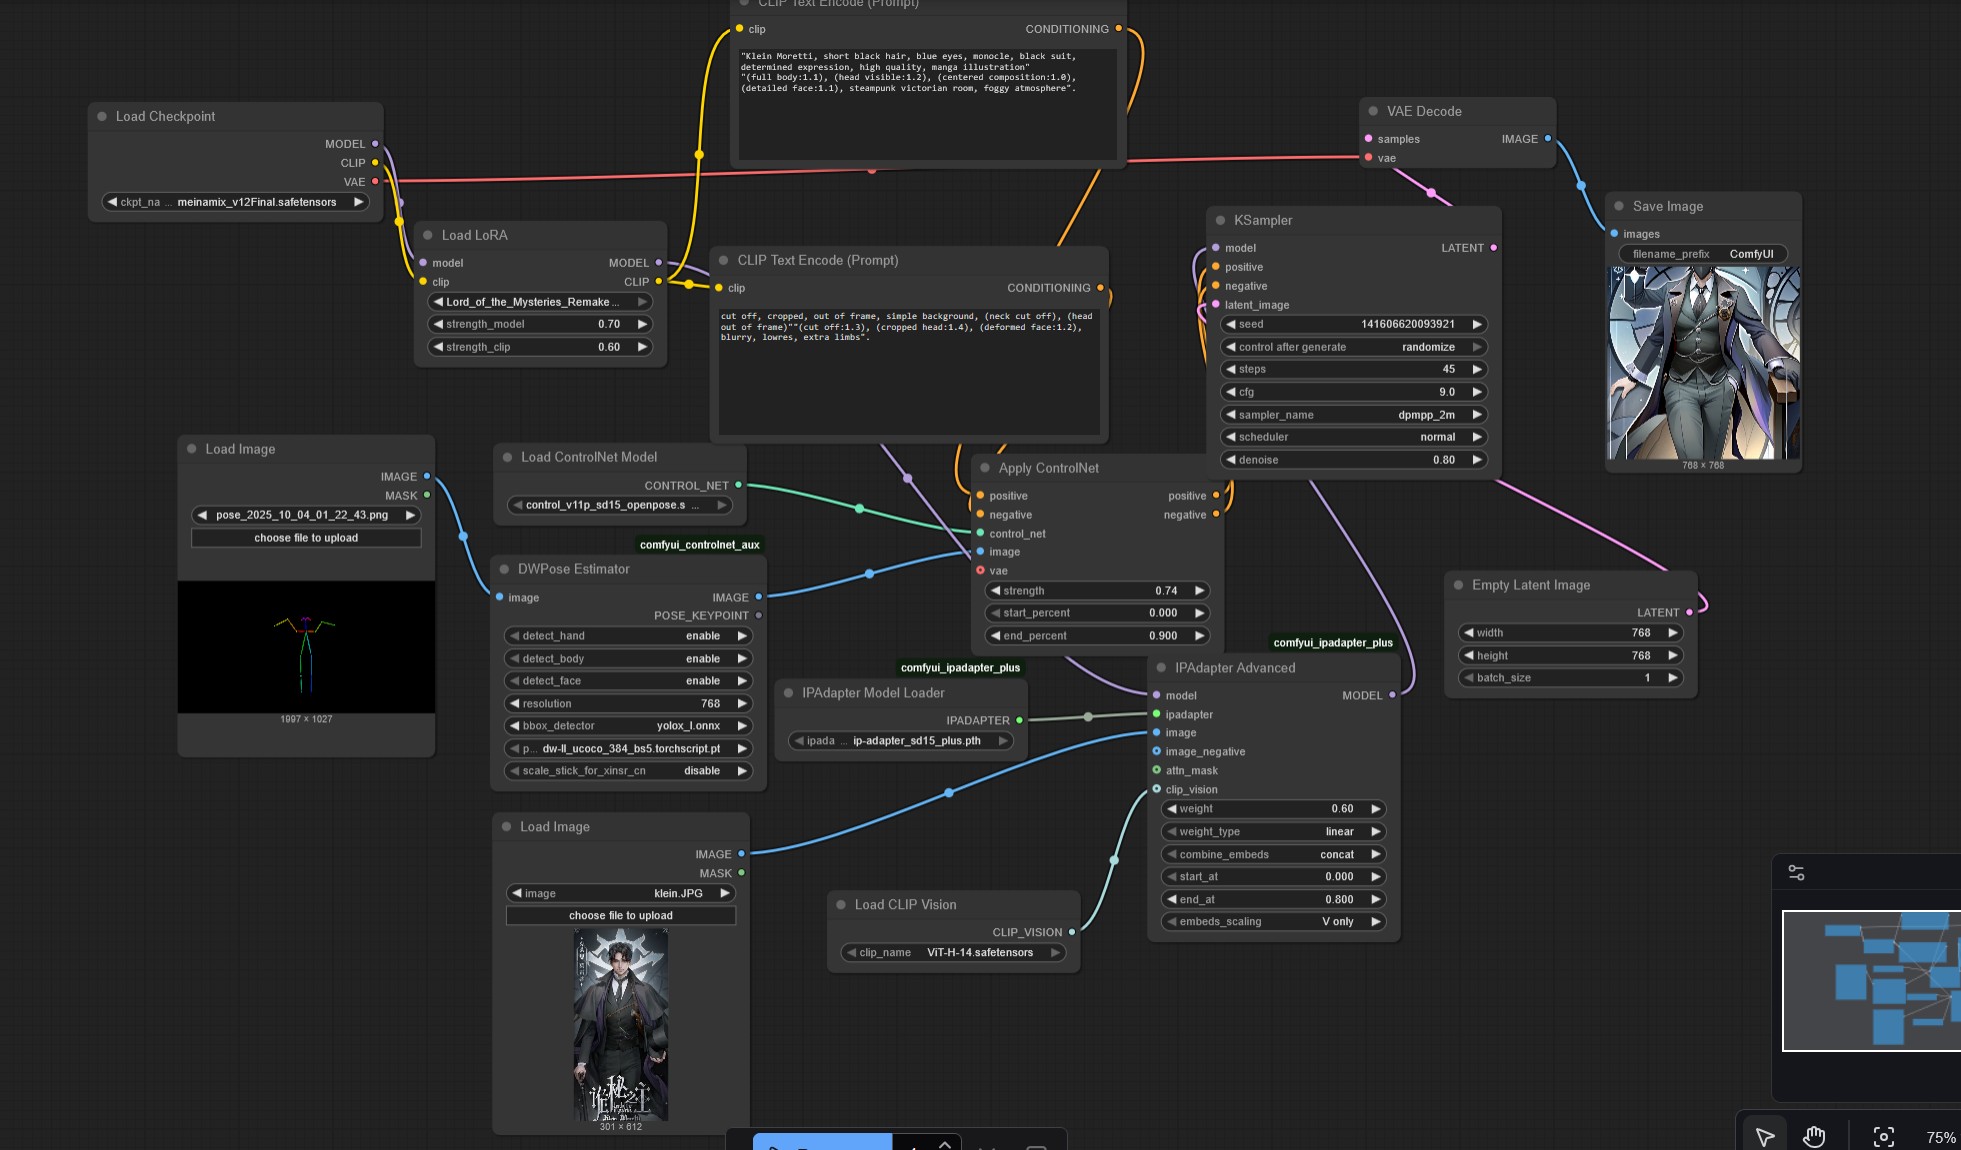Collapse the DWPose Estimator node via its dot
Image resolution: width=1961 pixels, height=1150 pixels.
click(x=504, y=569)
